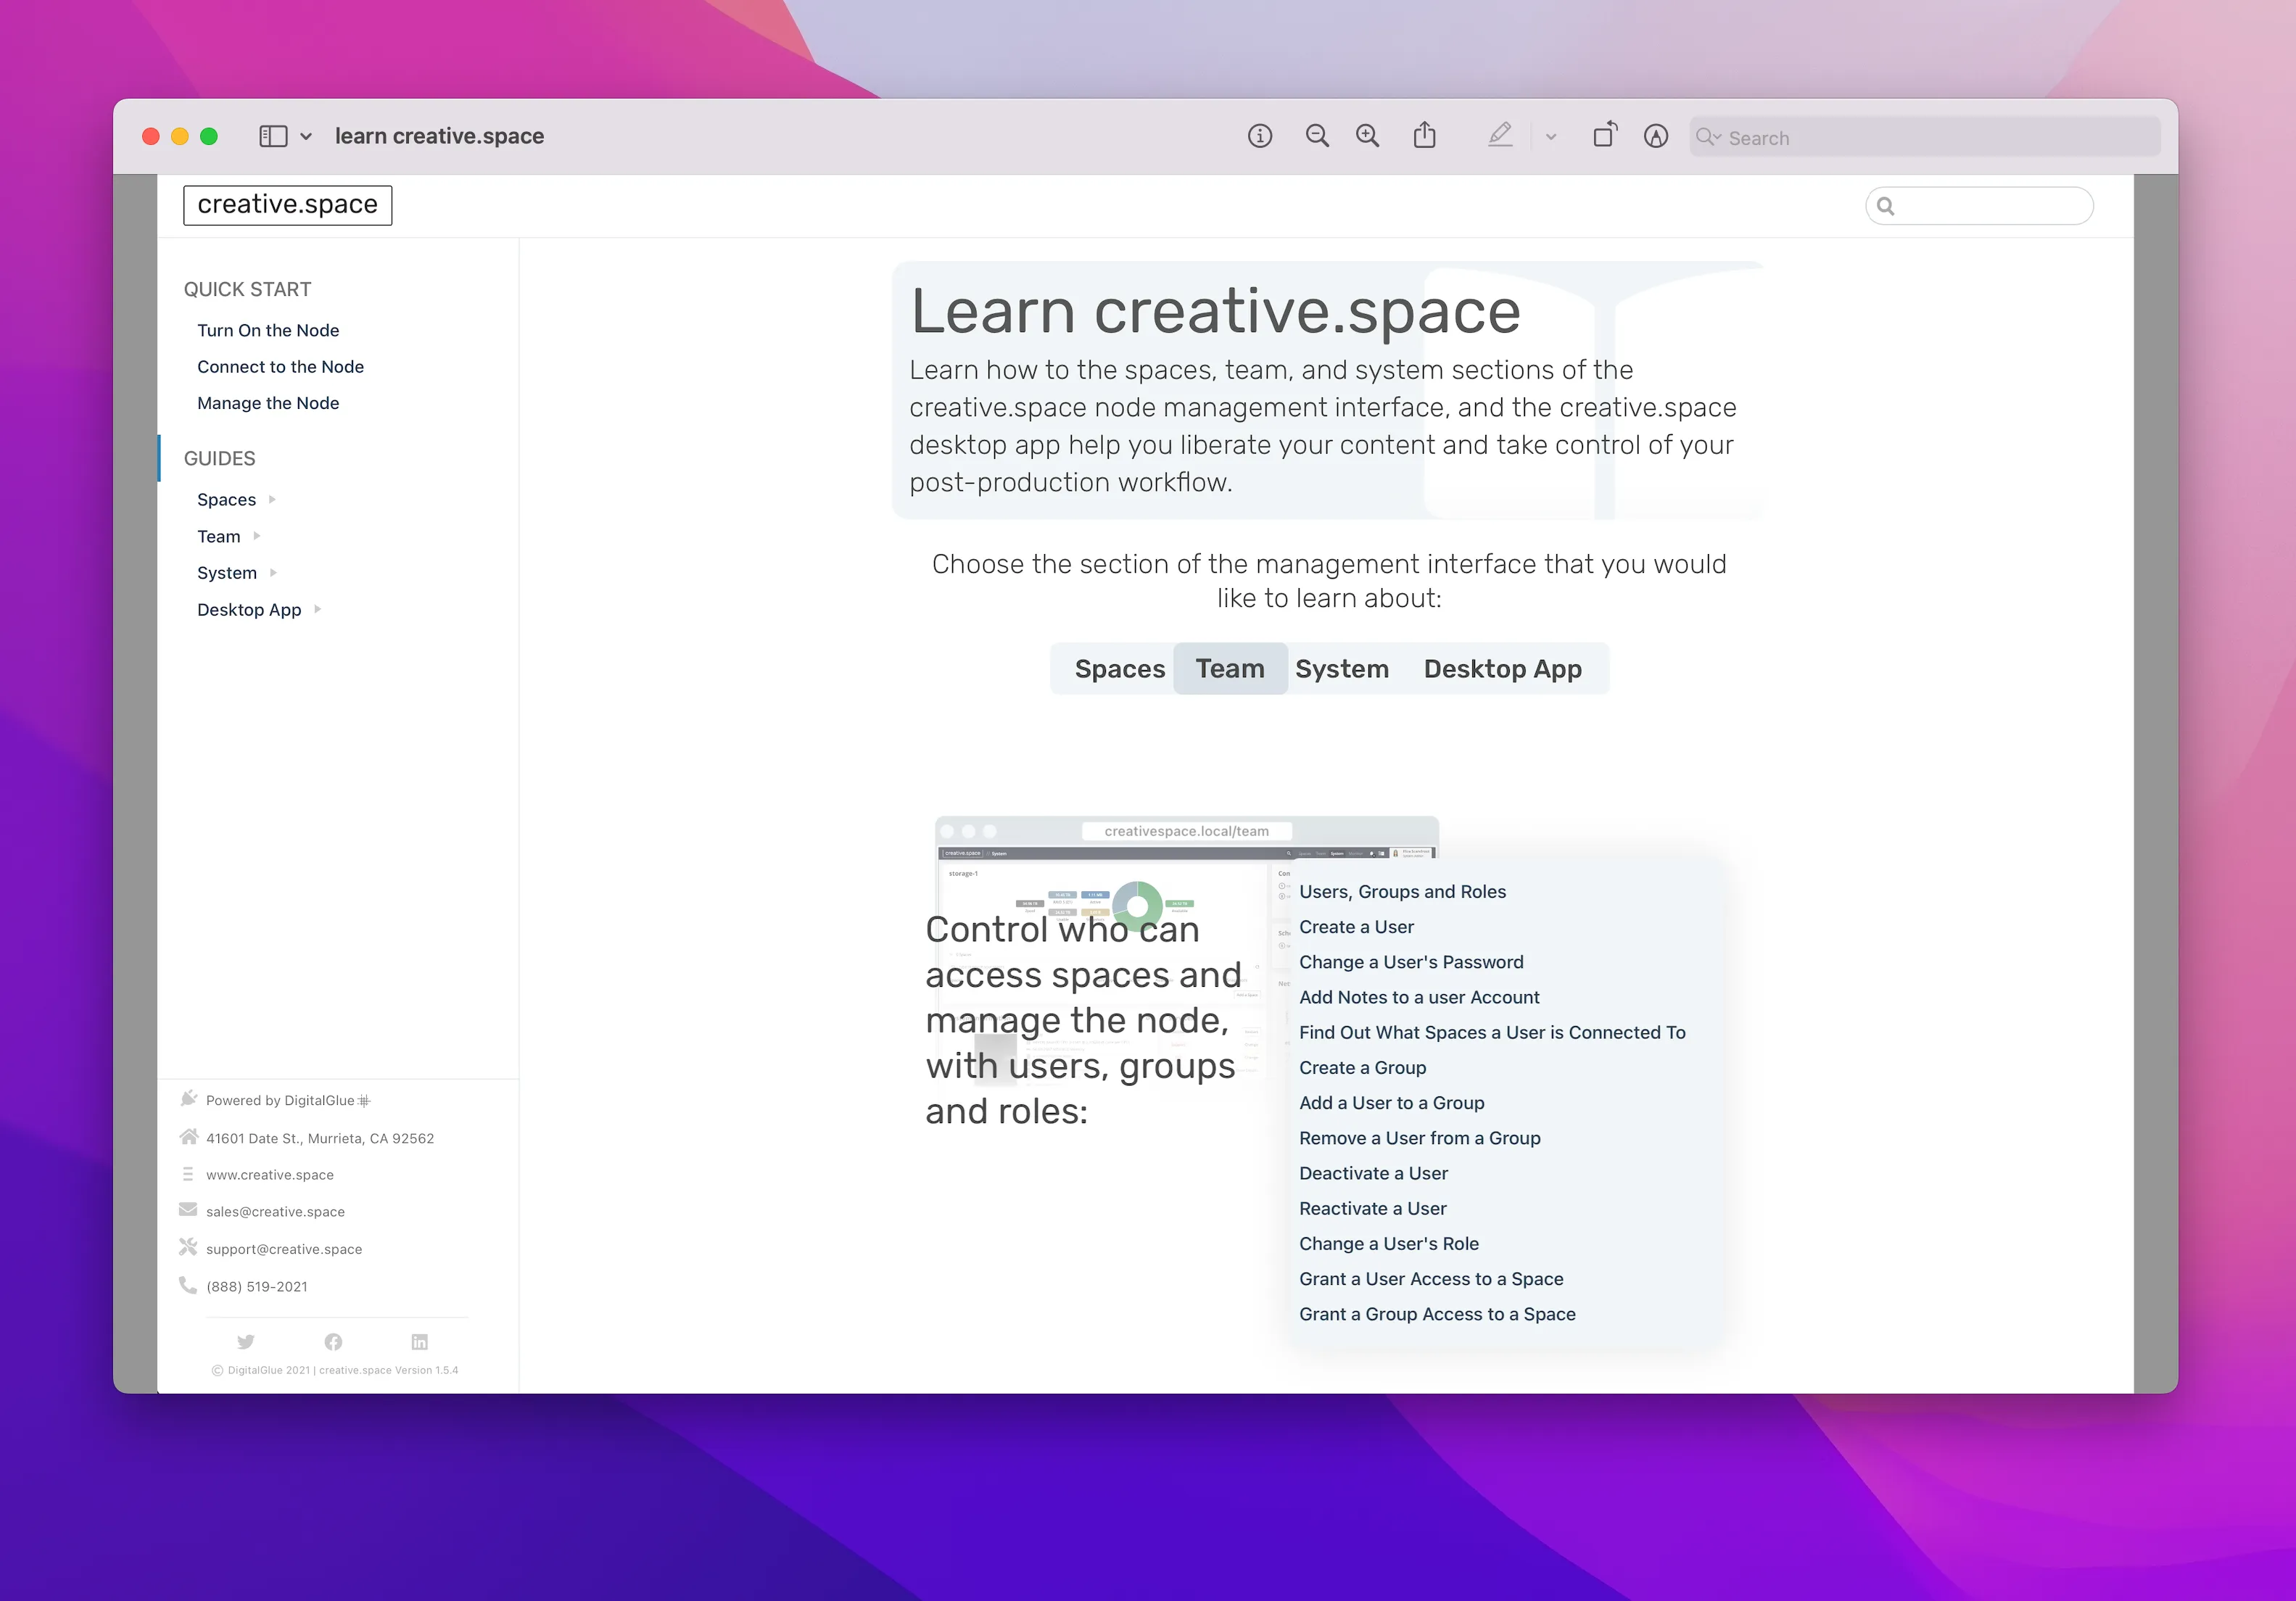Open Change a User's Password
The width and height of the screenshot is (2296, 1601).
1411,962
